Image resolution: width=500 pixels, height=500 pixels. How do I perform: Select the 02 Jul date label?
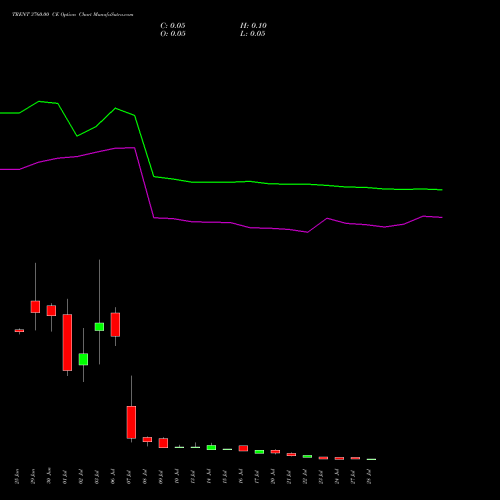coord(81,477)
